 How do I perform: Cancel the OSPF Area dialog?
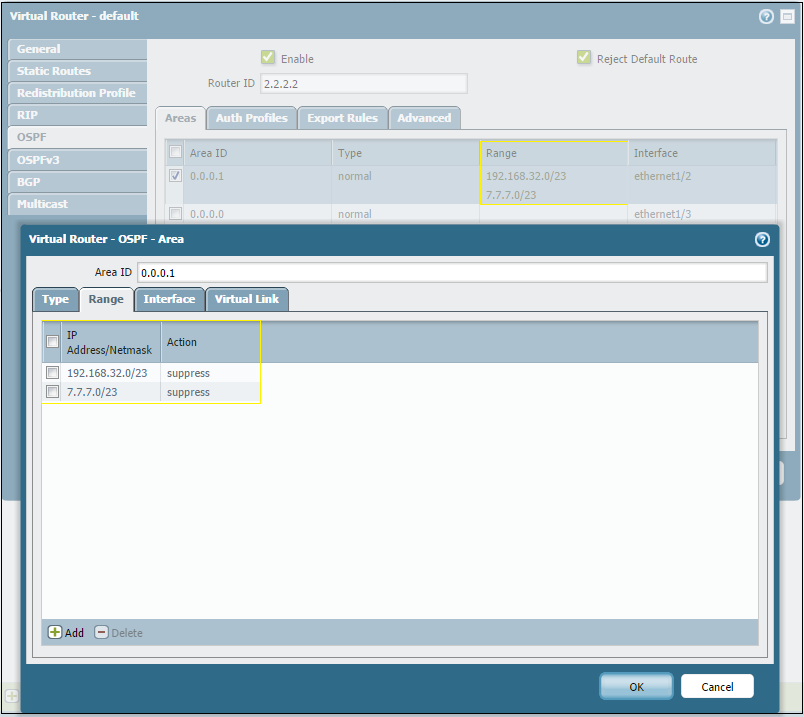coord(717,686)
